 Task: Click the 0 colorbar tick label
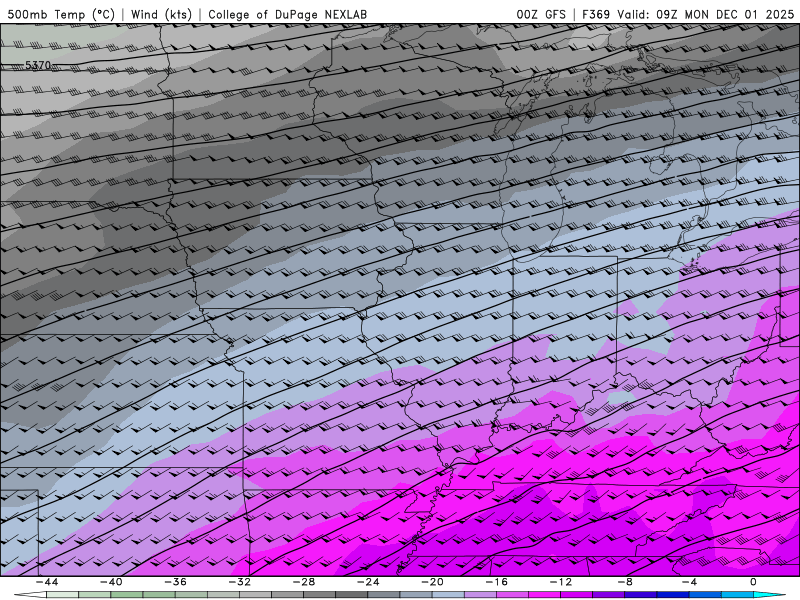point(754,582)
